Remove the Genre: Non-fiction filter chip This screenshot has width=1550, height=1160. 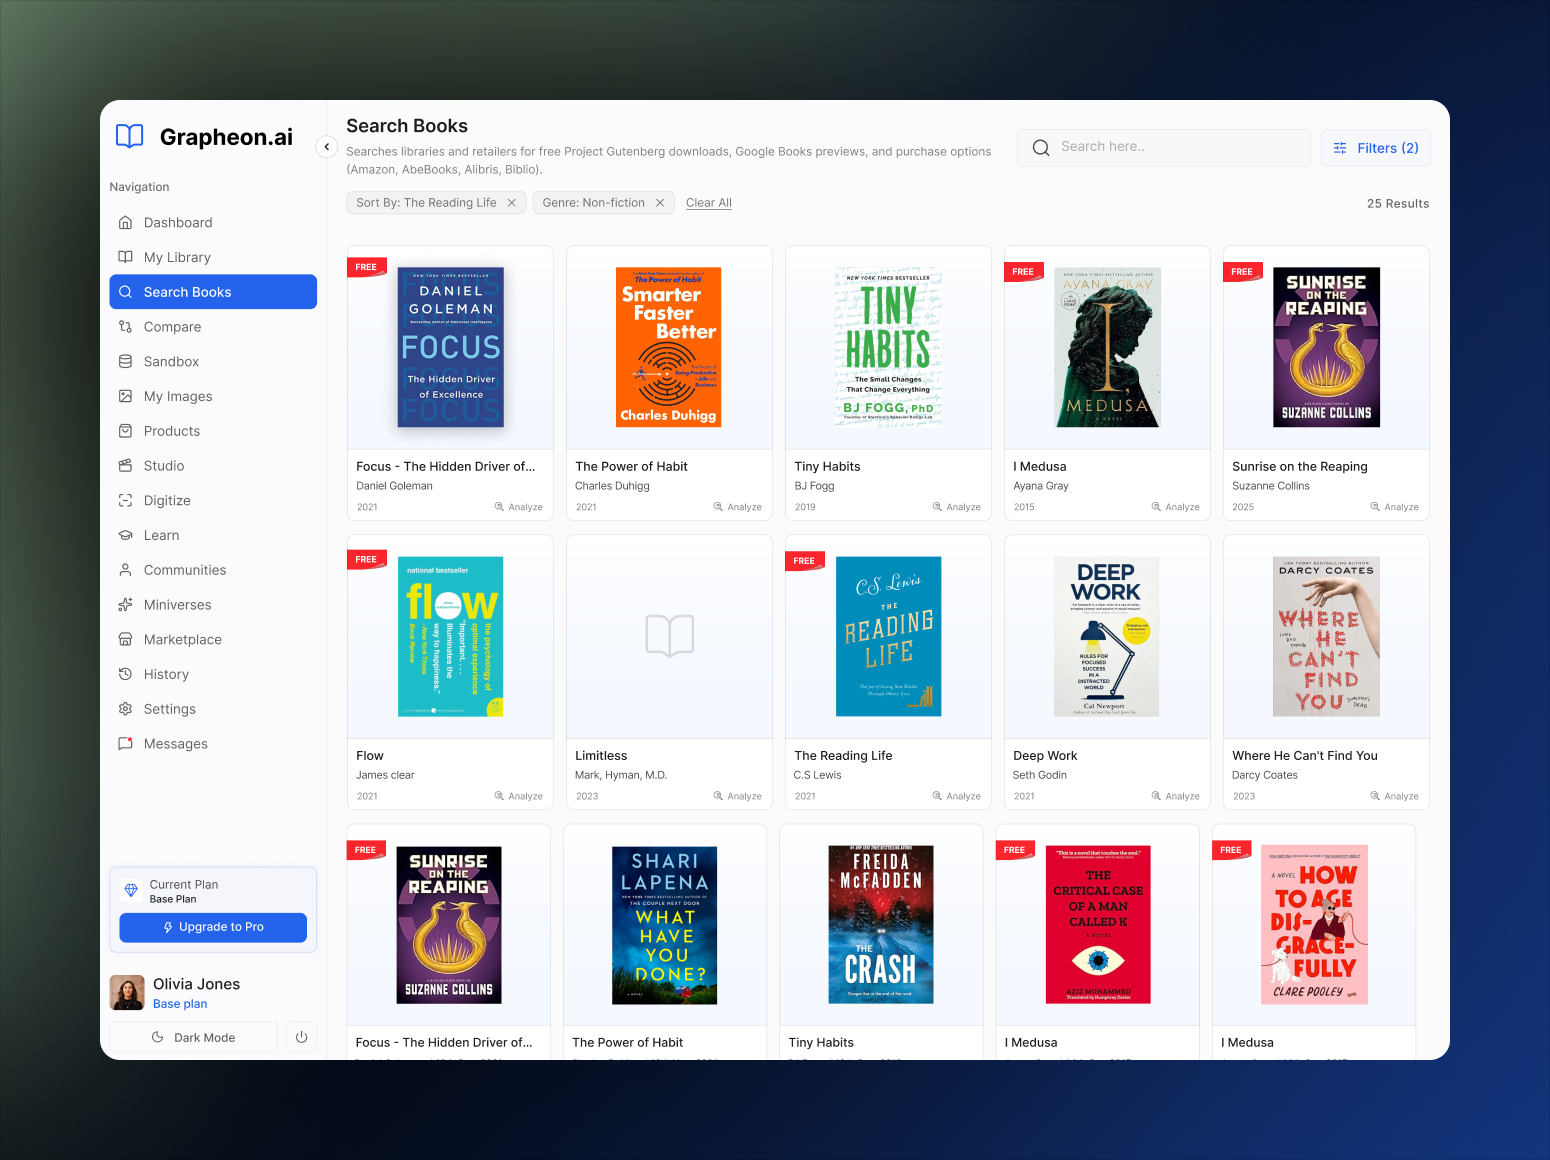pos(660,203)
